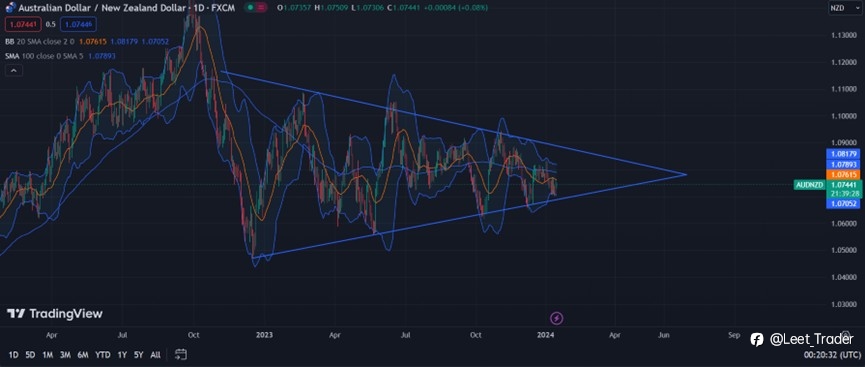Select the SMA 100 indicator legend

61,56
